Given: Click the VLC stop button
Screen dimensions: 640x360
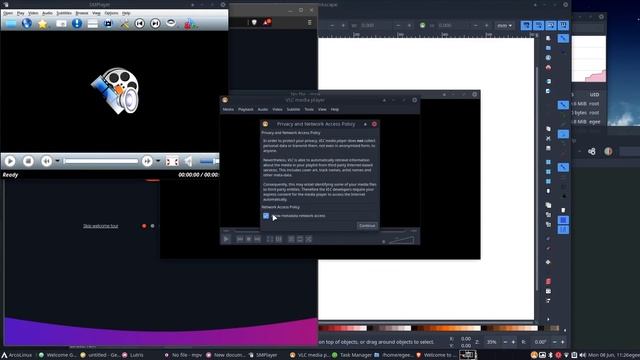Looking at the screenshot, I should pyautogui.click(x=249, y=239).
